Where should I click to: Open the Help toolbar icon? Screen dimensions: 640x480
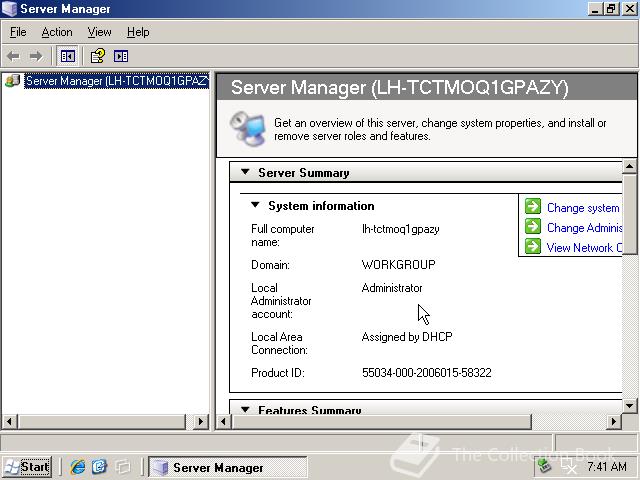pyautogui.click(x=98, y=56)
